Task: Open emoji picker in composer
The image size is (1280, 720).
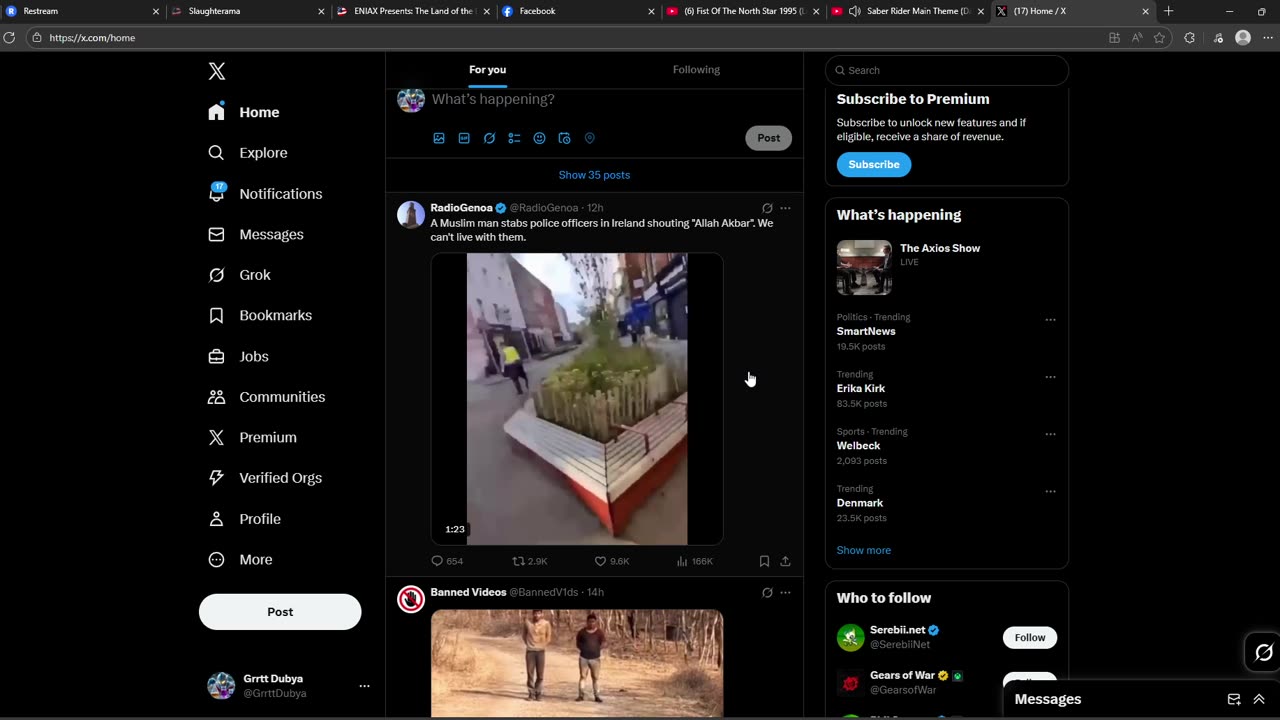Action: [539, 138]
